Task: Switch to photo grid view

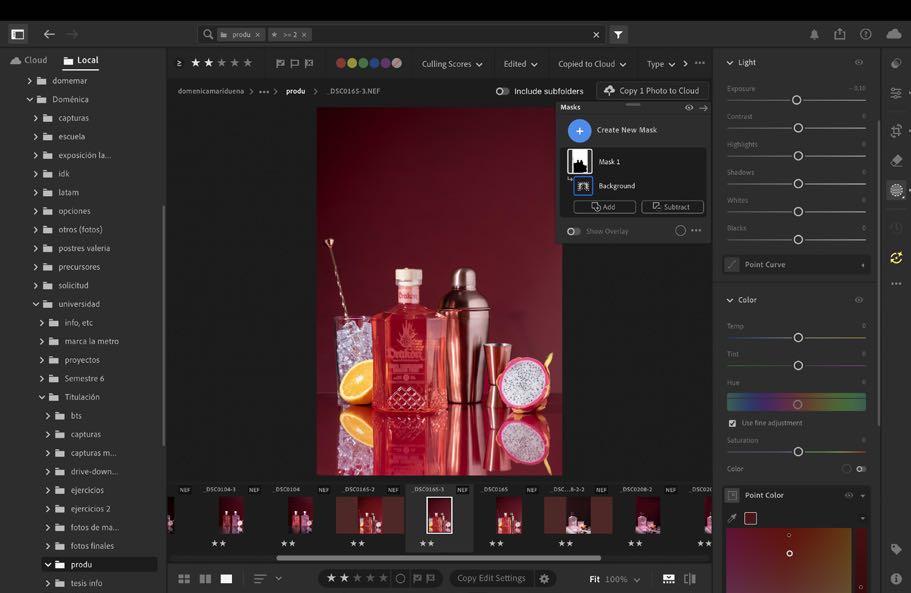Action: (x=184, y=578)
